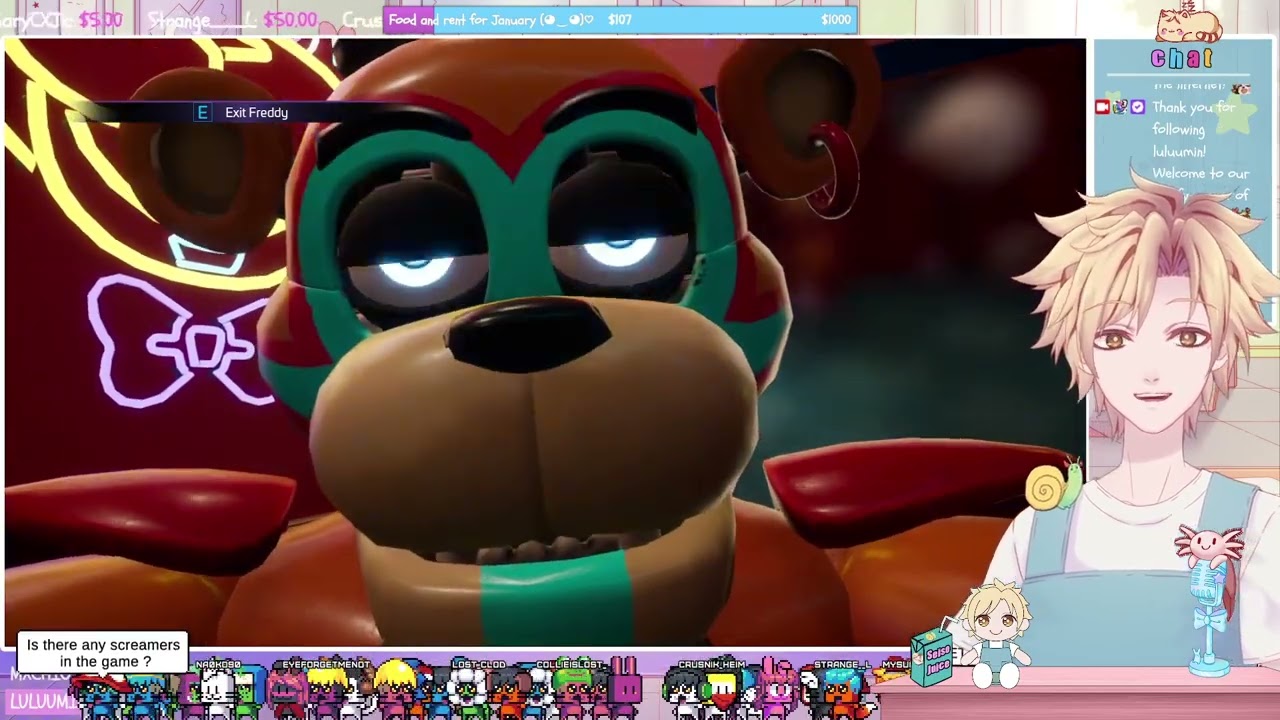
Task: Click the E key prompt icon
Action: point(203,112)
